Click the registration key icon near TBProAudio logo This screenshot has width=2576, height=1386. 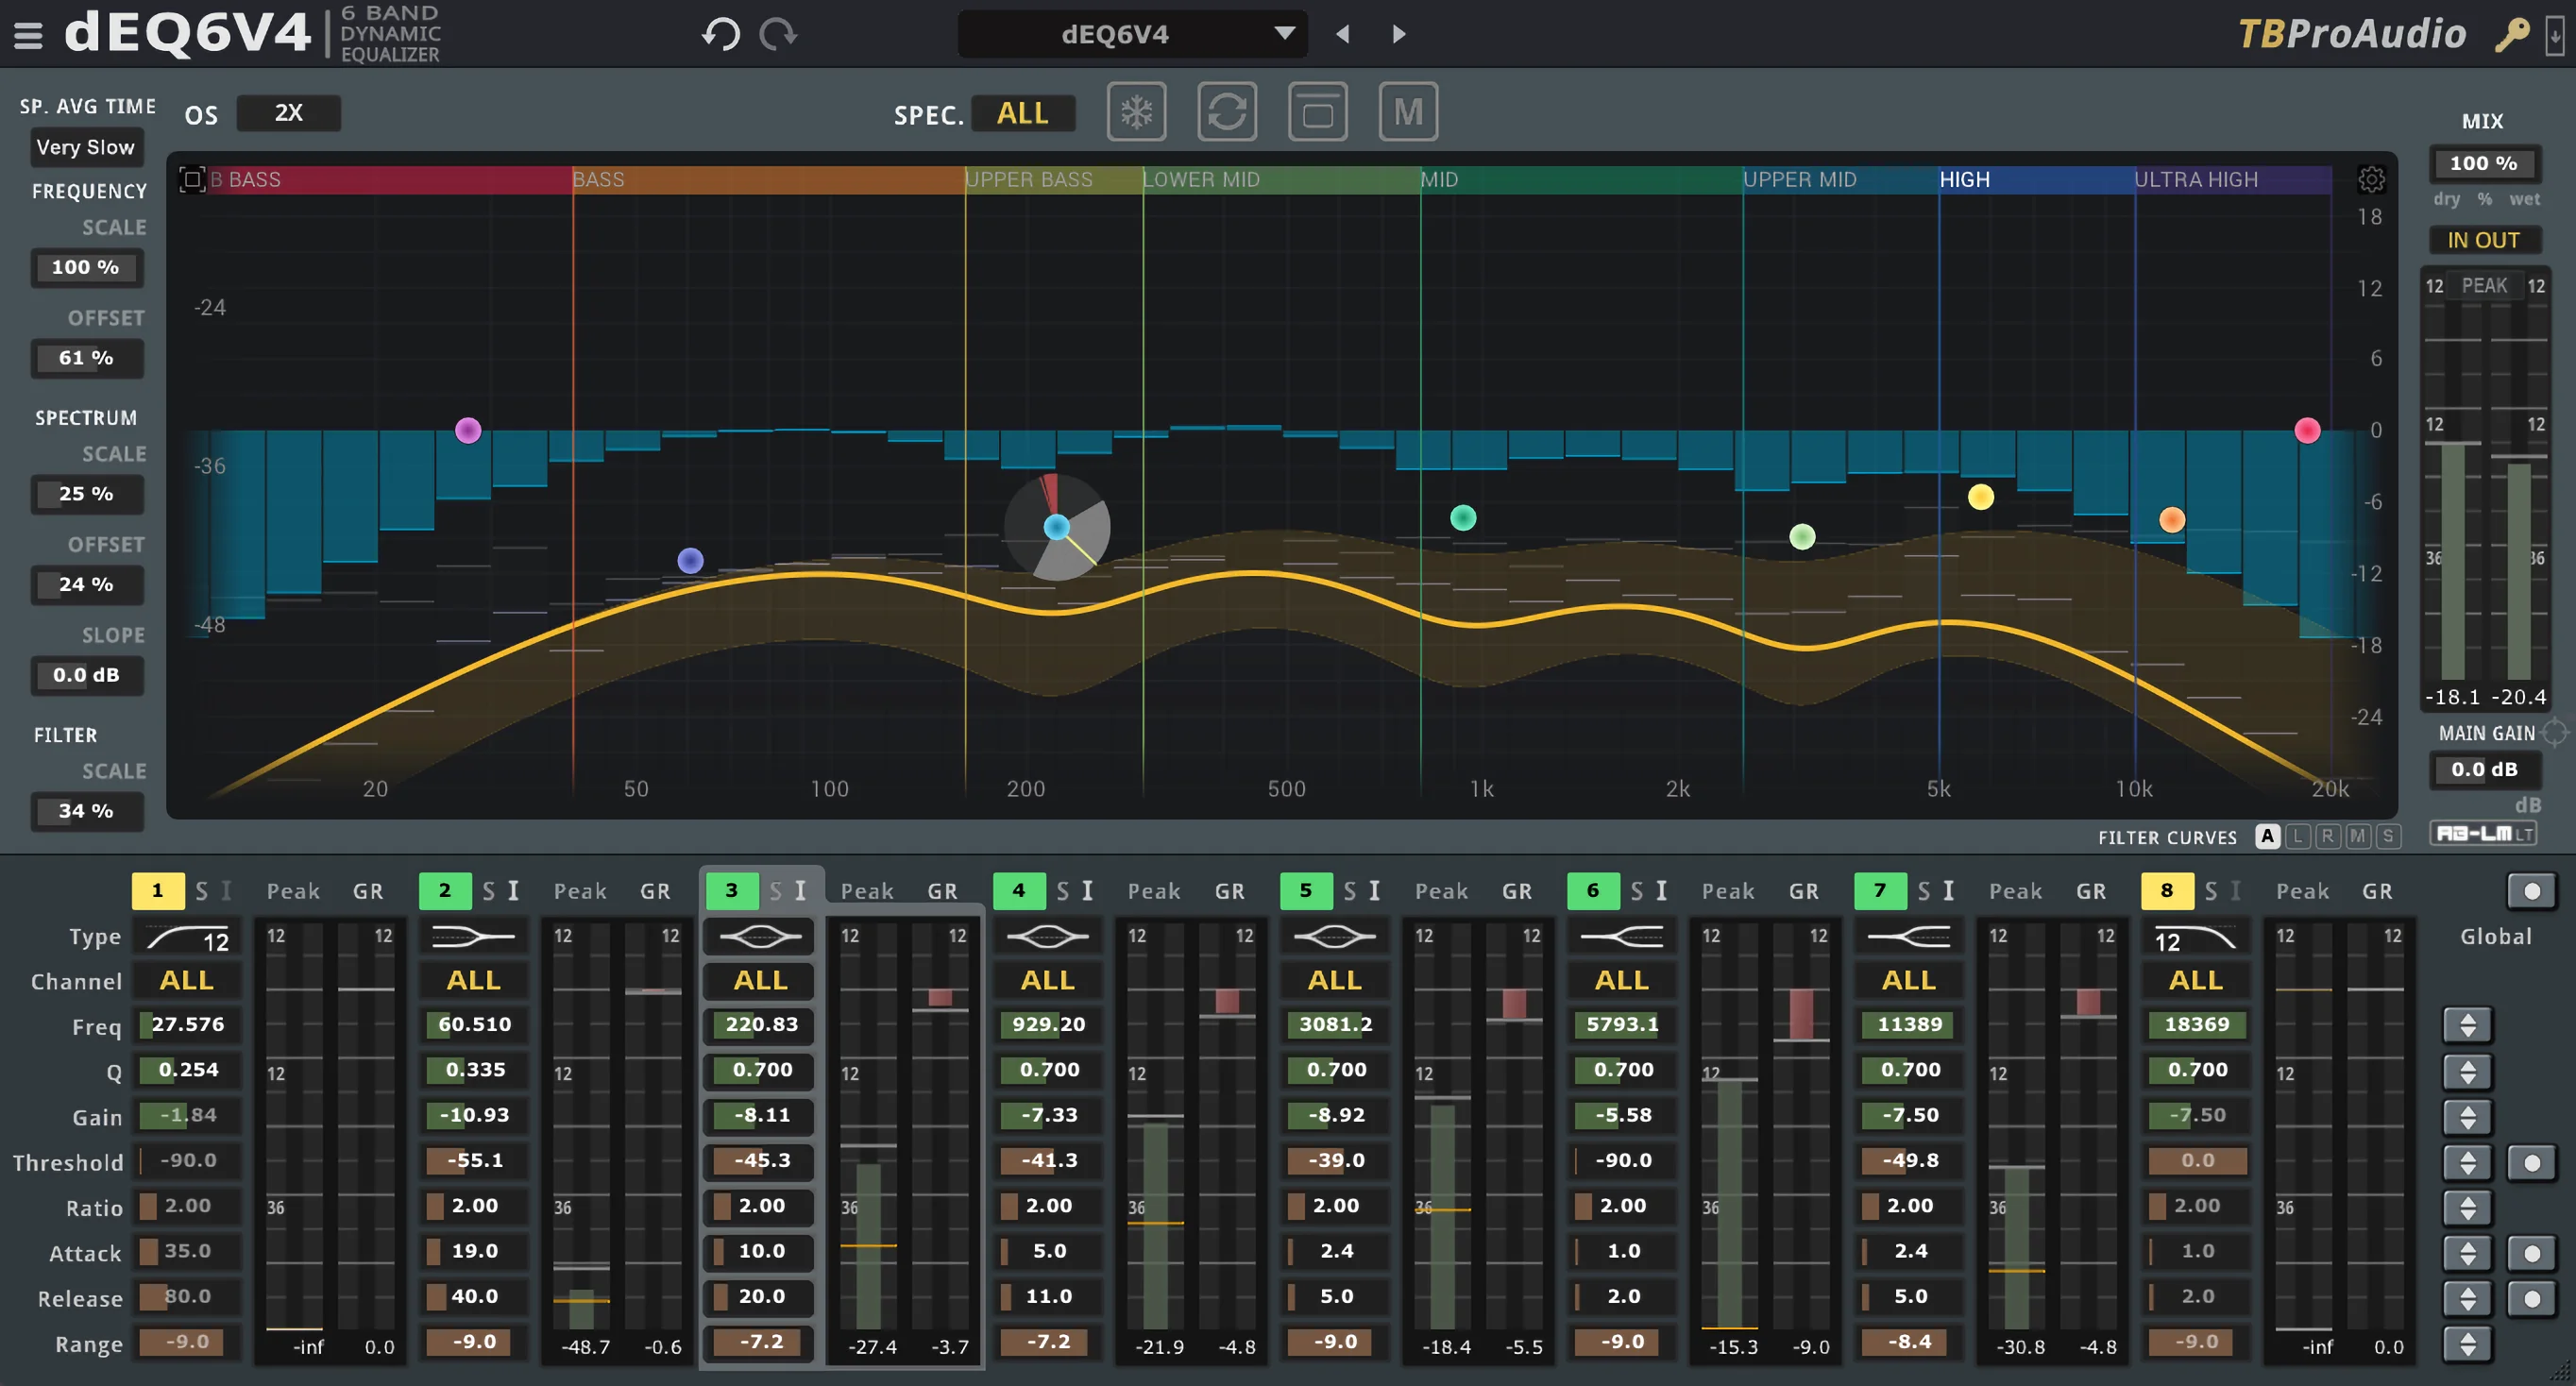2513,33
